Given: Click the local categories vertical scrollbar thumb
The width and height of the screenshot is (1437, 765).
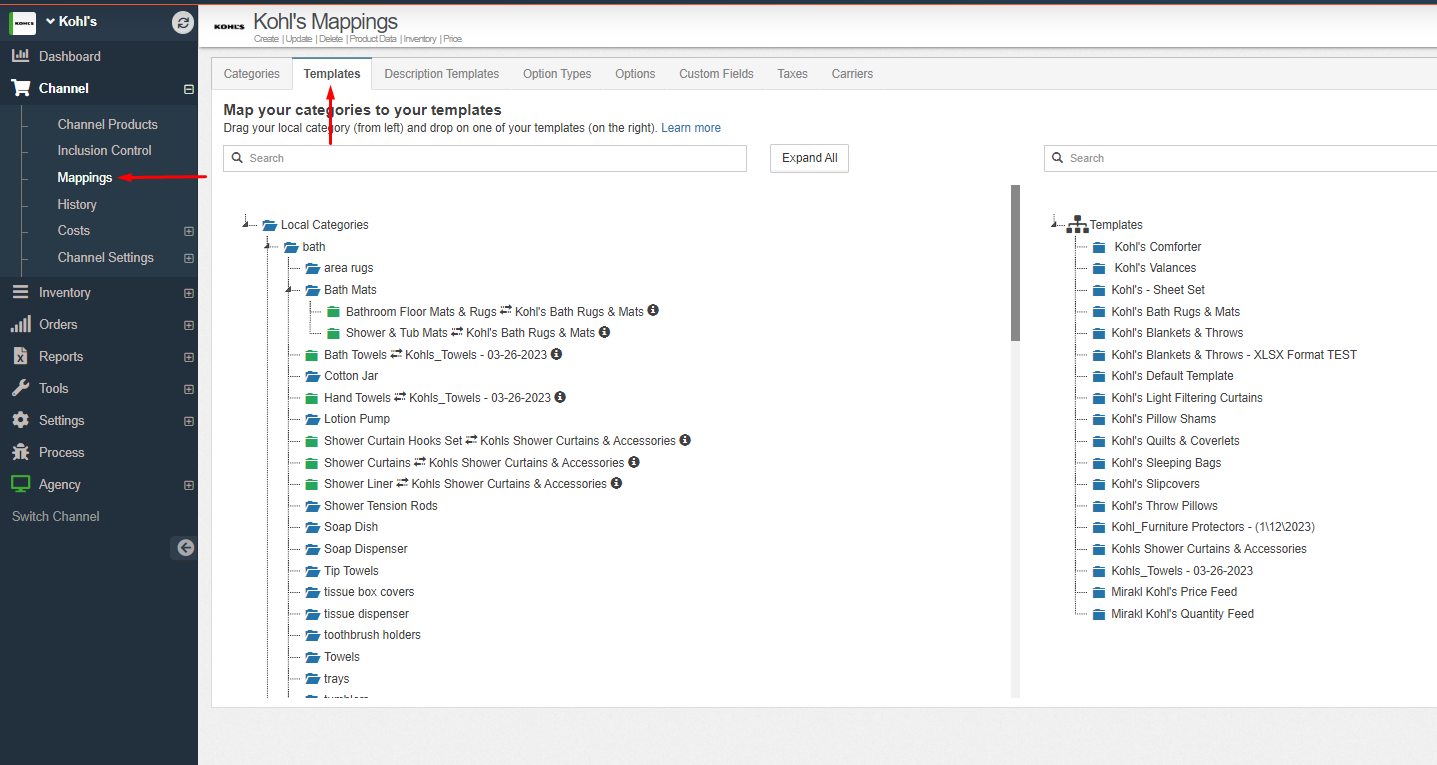Looking at the screenshot, I should [1015, 263].
